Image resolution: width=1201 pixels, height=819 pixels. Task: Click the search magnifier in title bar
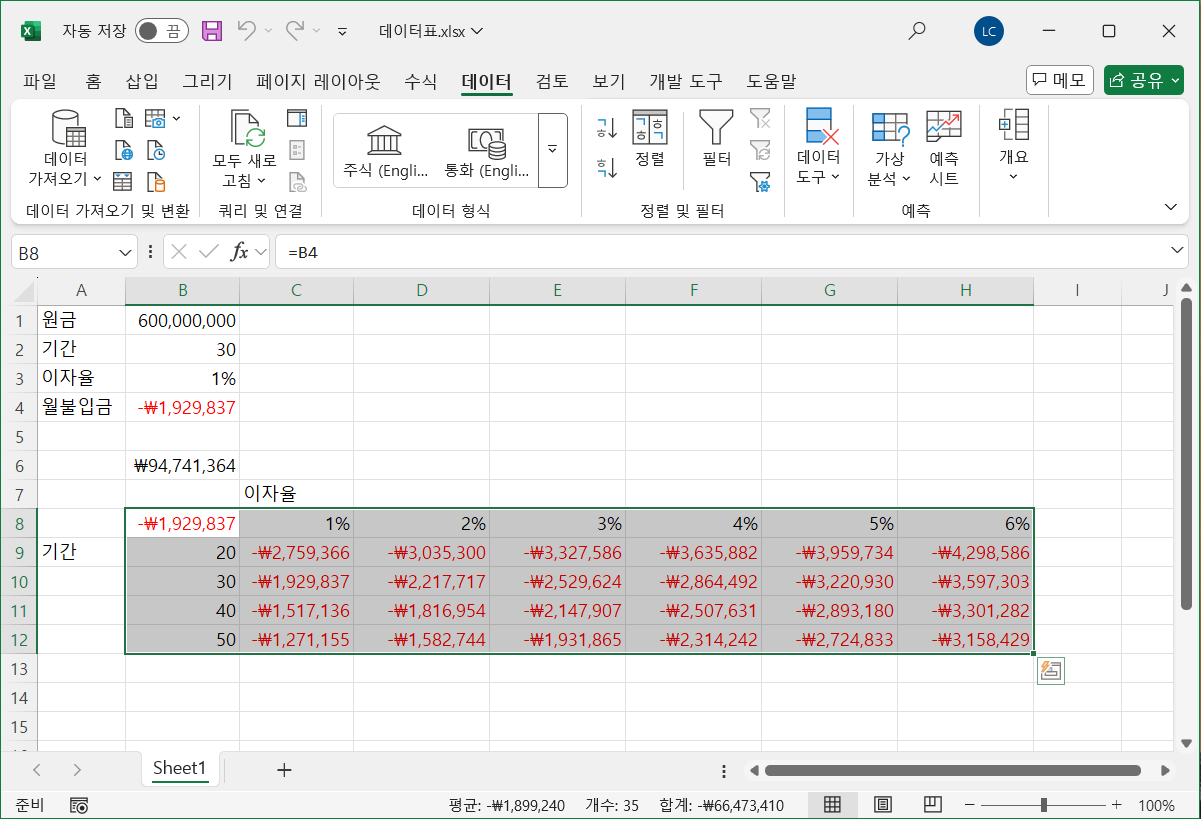click(x=916, y=31)
